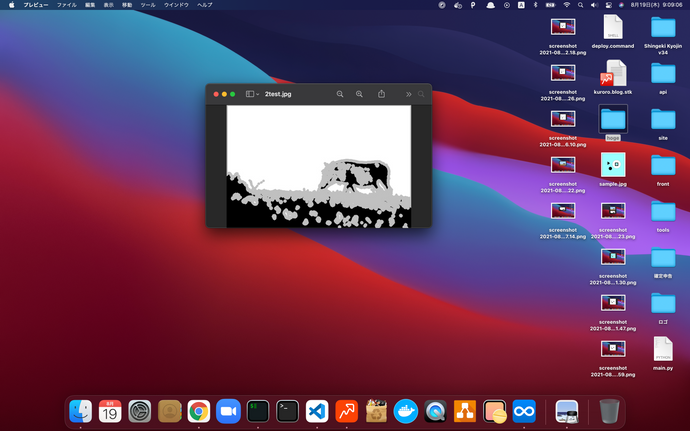This screenshot has width=690, height=431.
Task: Open Bluetooth status in menu bar
Action: click(536, 5)
